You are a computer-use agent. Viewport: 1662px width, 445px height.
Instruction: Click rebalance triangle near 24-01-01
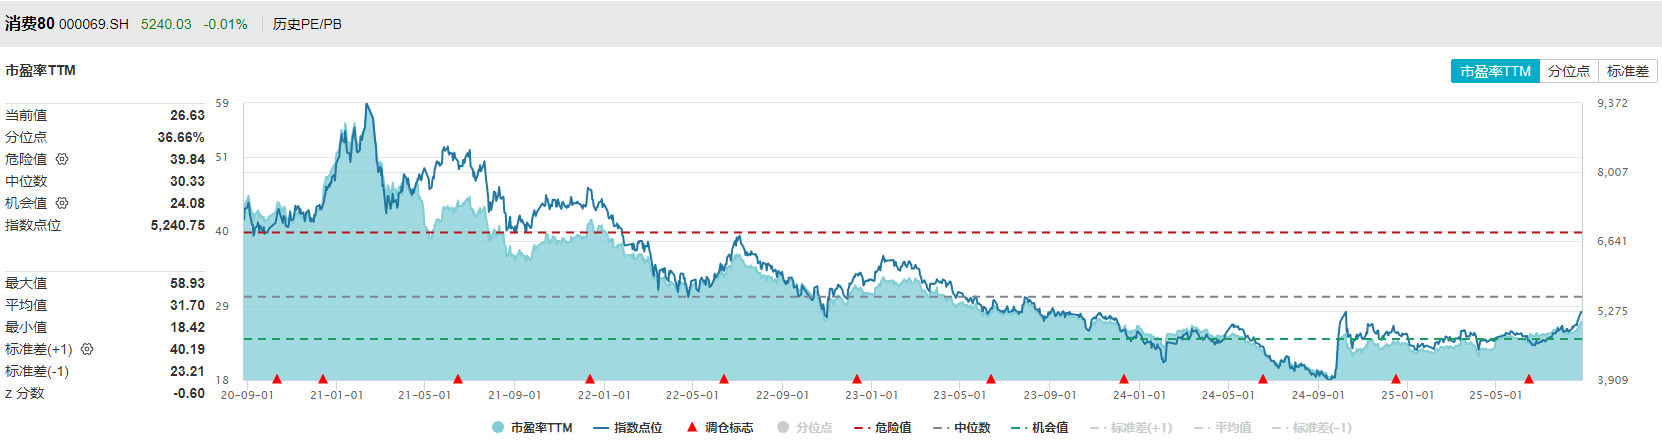point(1124,379)
